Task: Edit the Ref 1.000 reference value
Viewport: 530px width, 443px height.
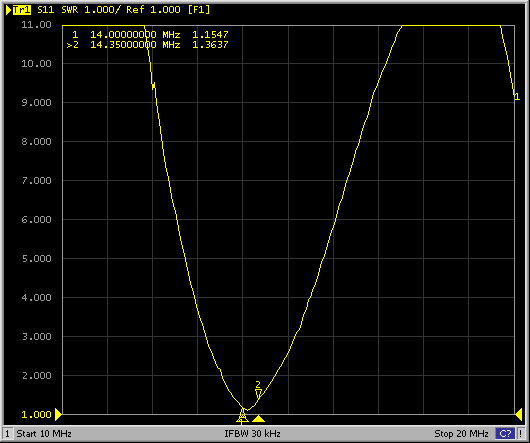Action: click(x=153, y=10)
